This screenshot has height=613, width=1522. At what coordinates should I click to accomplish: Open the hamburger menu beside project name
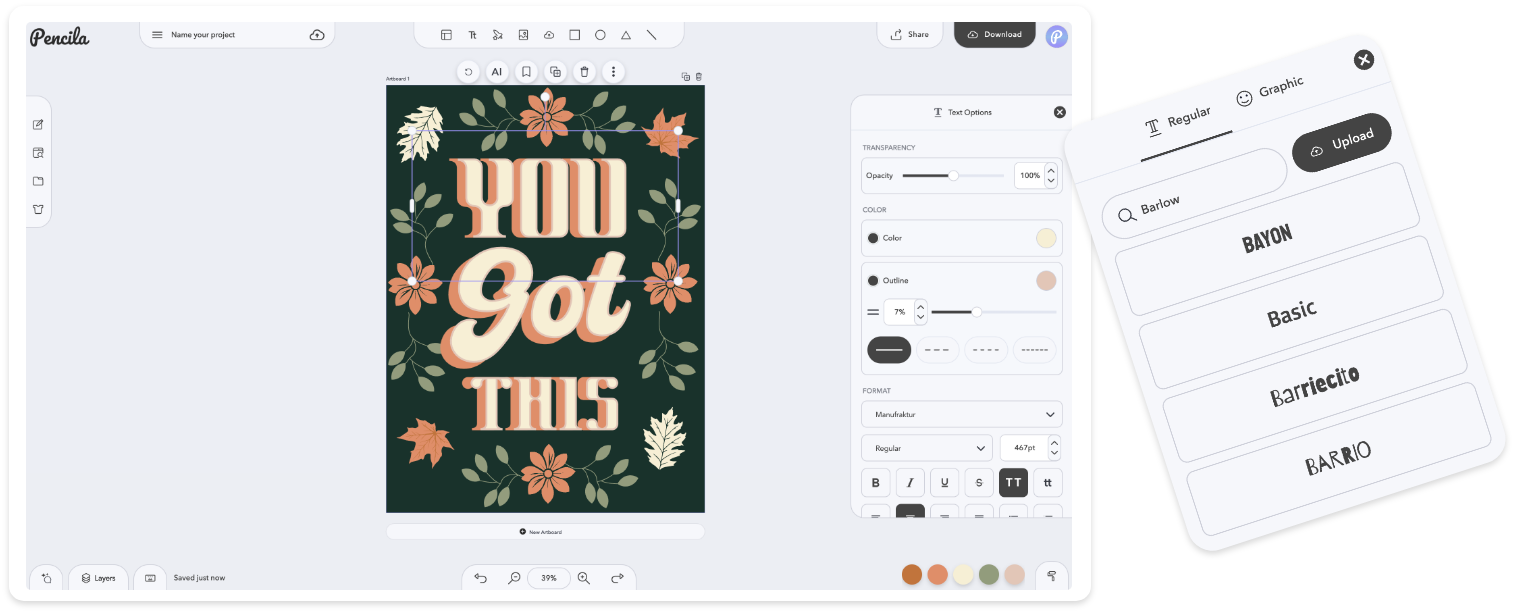tap(157, 35)
